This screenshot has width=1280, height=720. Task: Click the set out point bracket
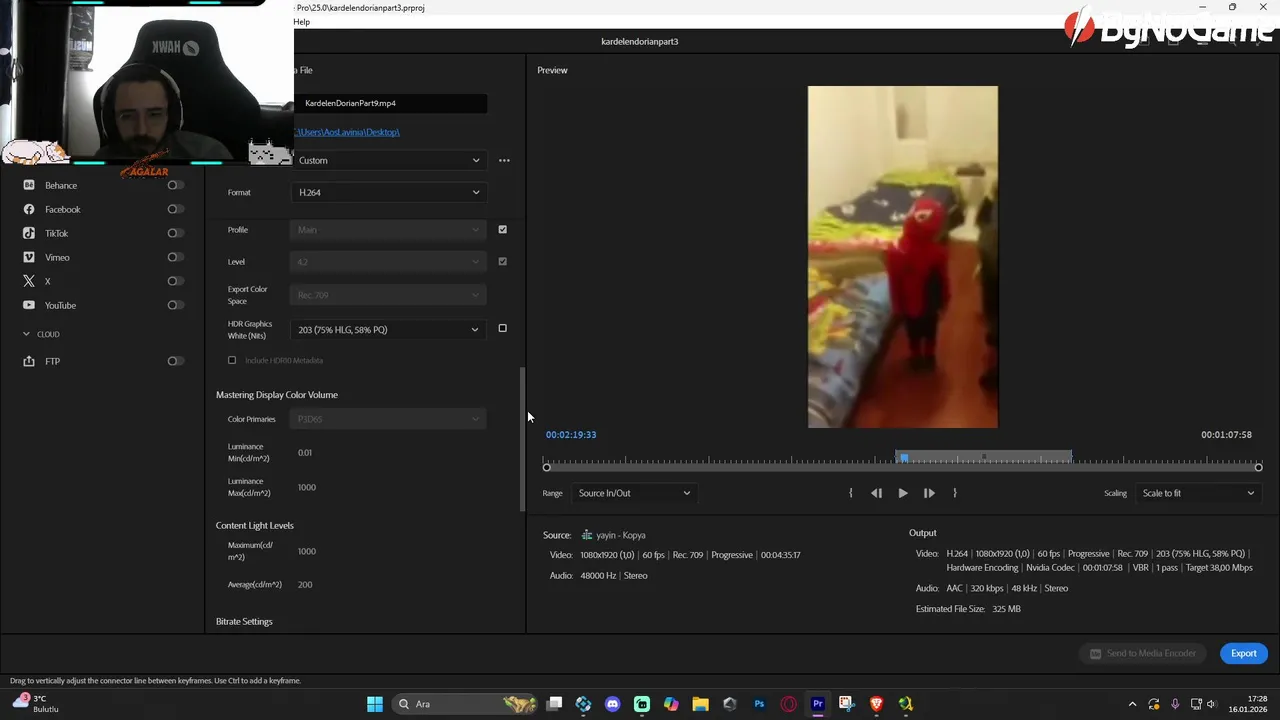coord(955,493)
